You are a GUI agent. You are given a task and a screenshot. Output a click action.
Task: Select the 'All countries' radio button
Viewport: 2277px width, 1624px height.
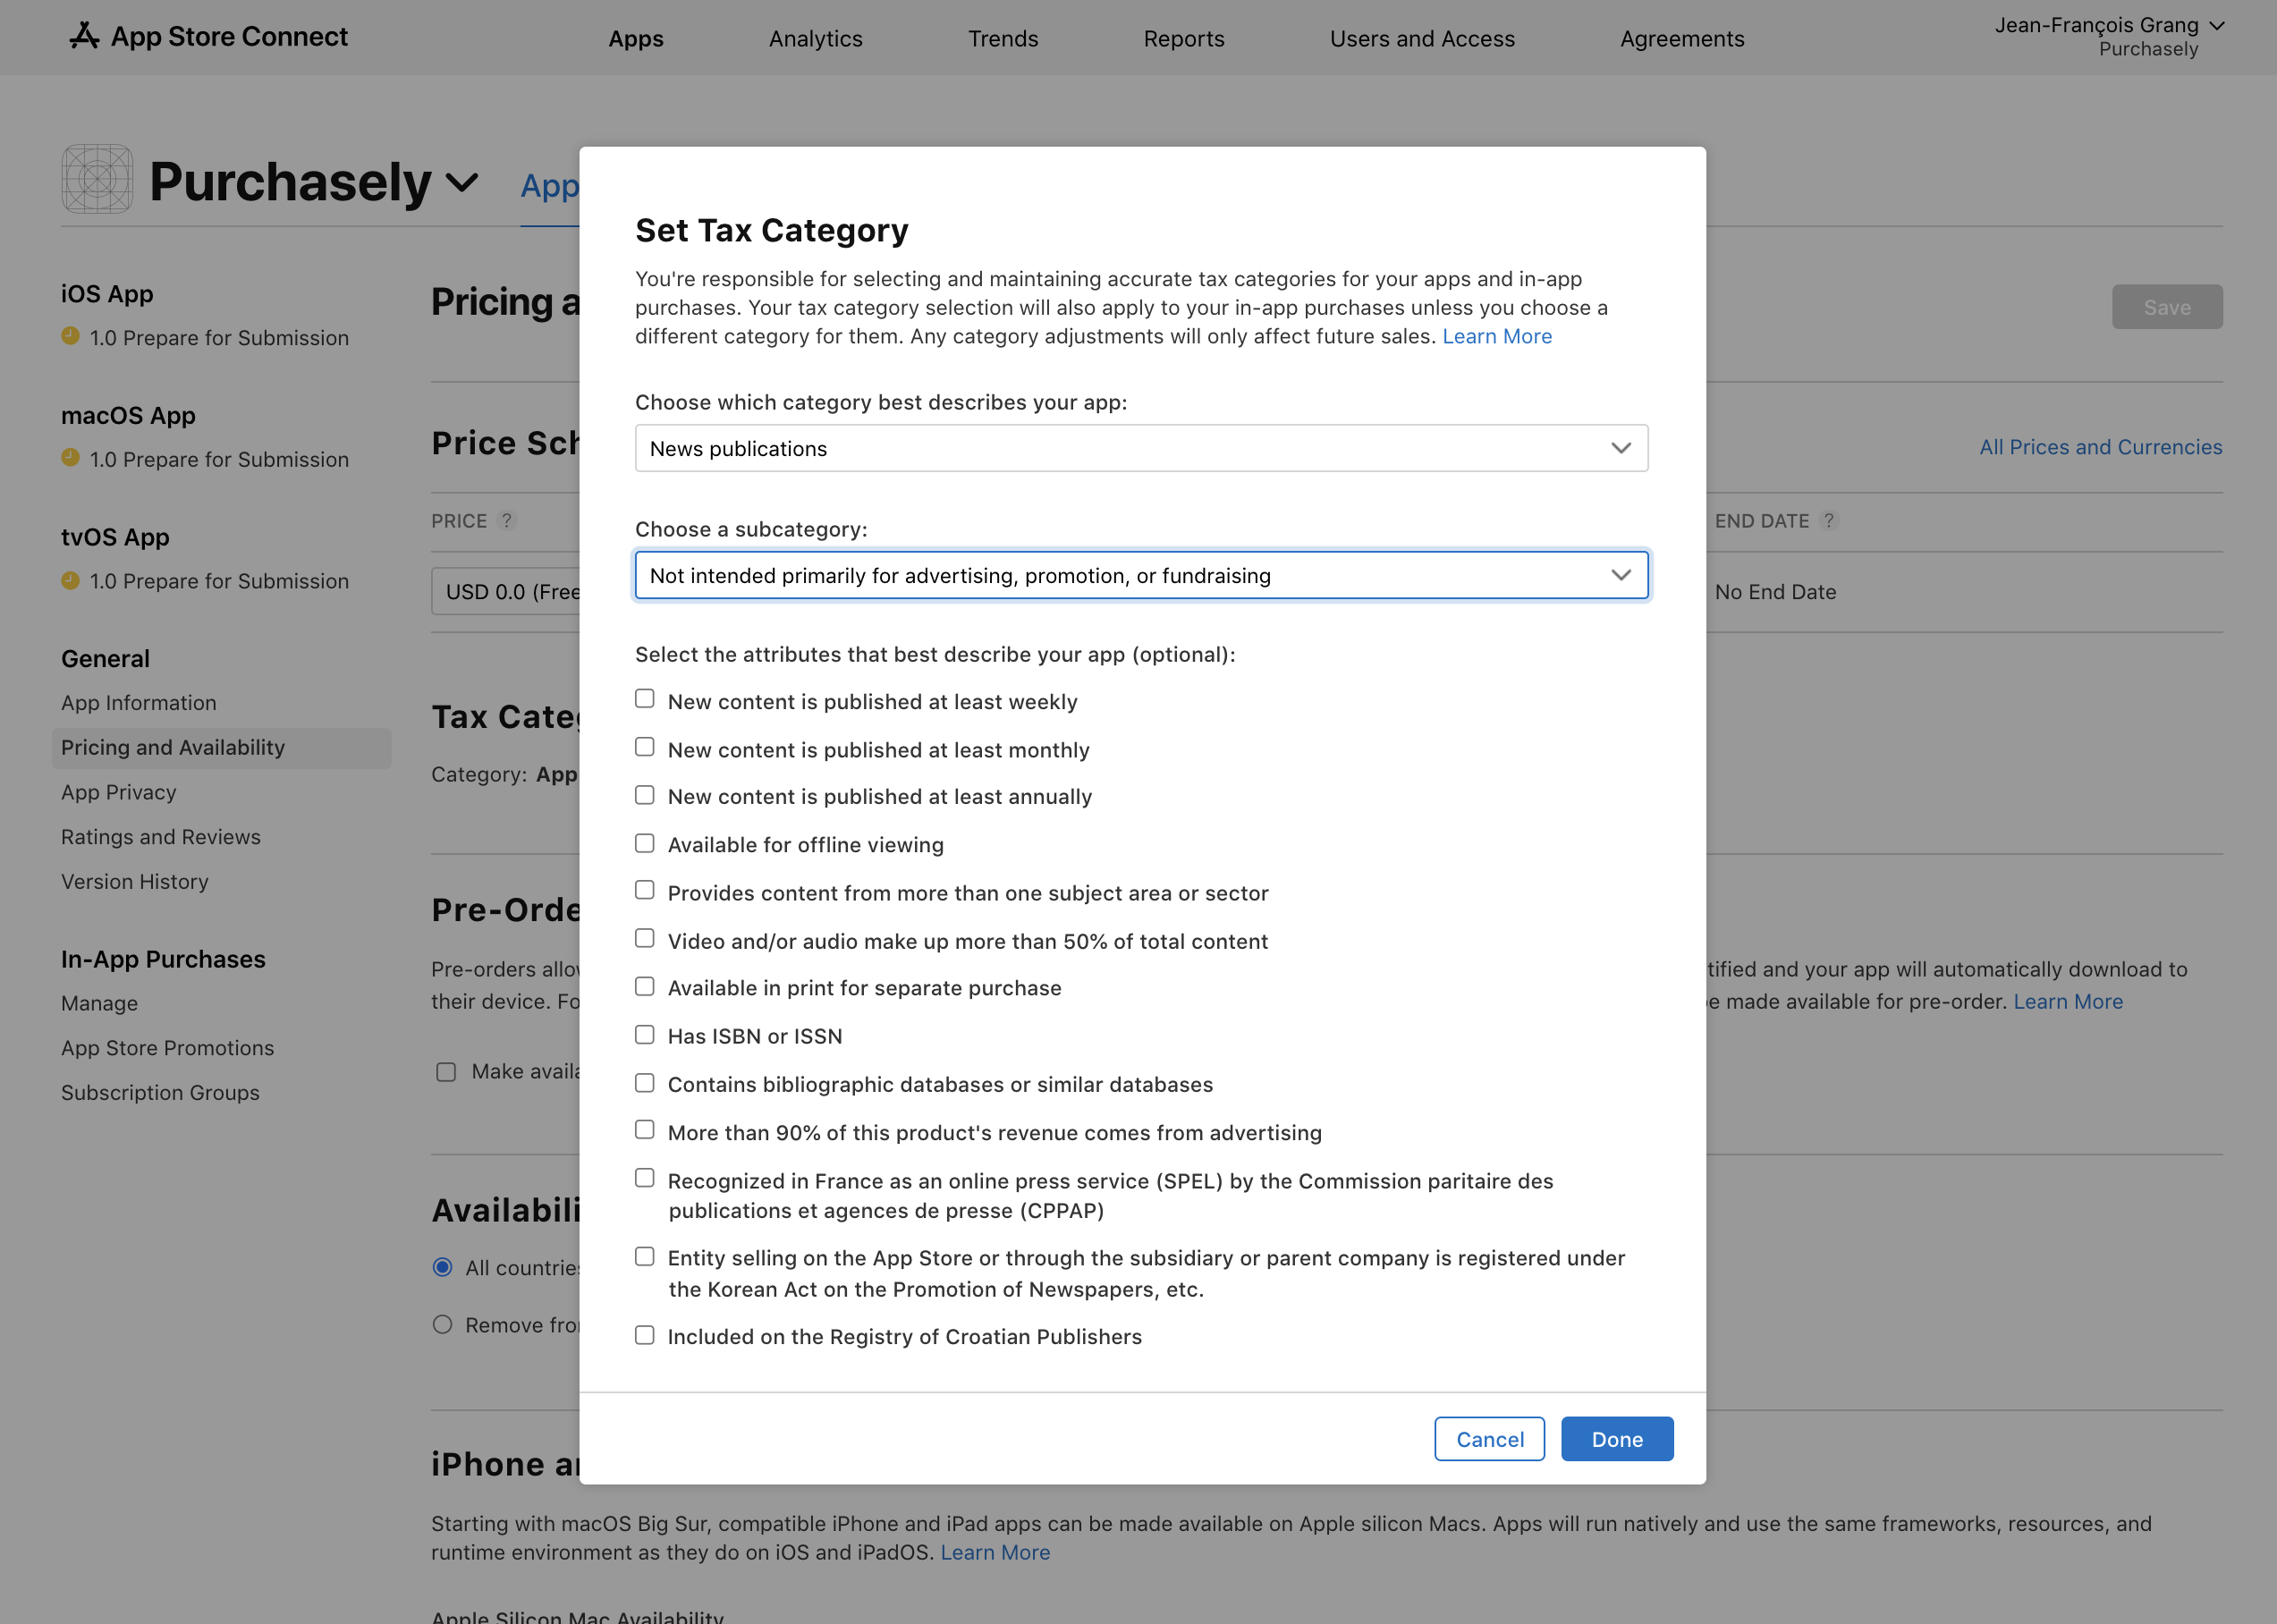[442, 1267]
